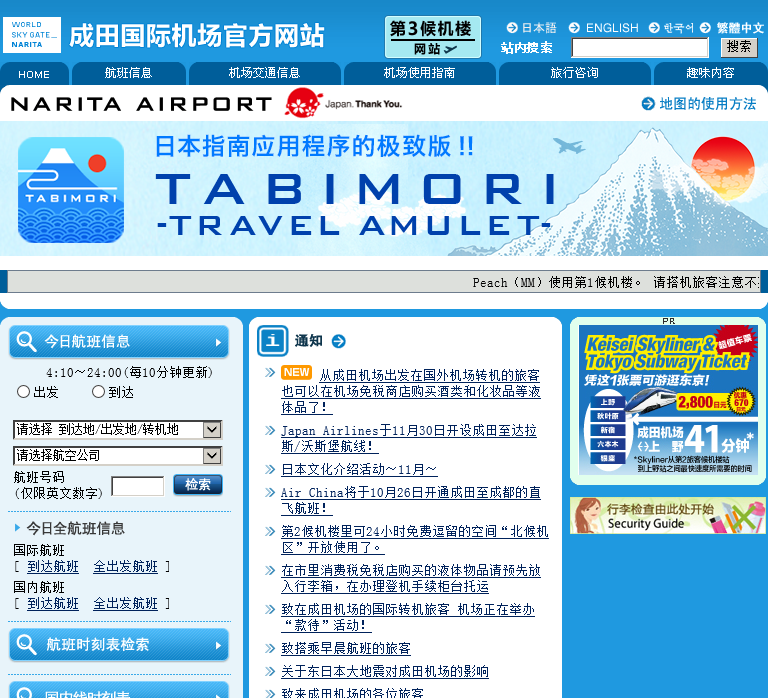Open domestic 全出发航班 link under 国内航班

click(125, 603)
